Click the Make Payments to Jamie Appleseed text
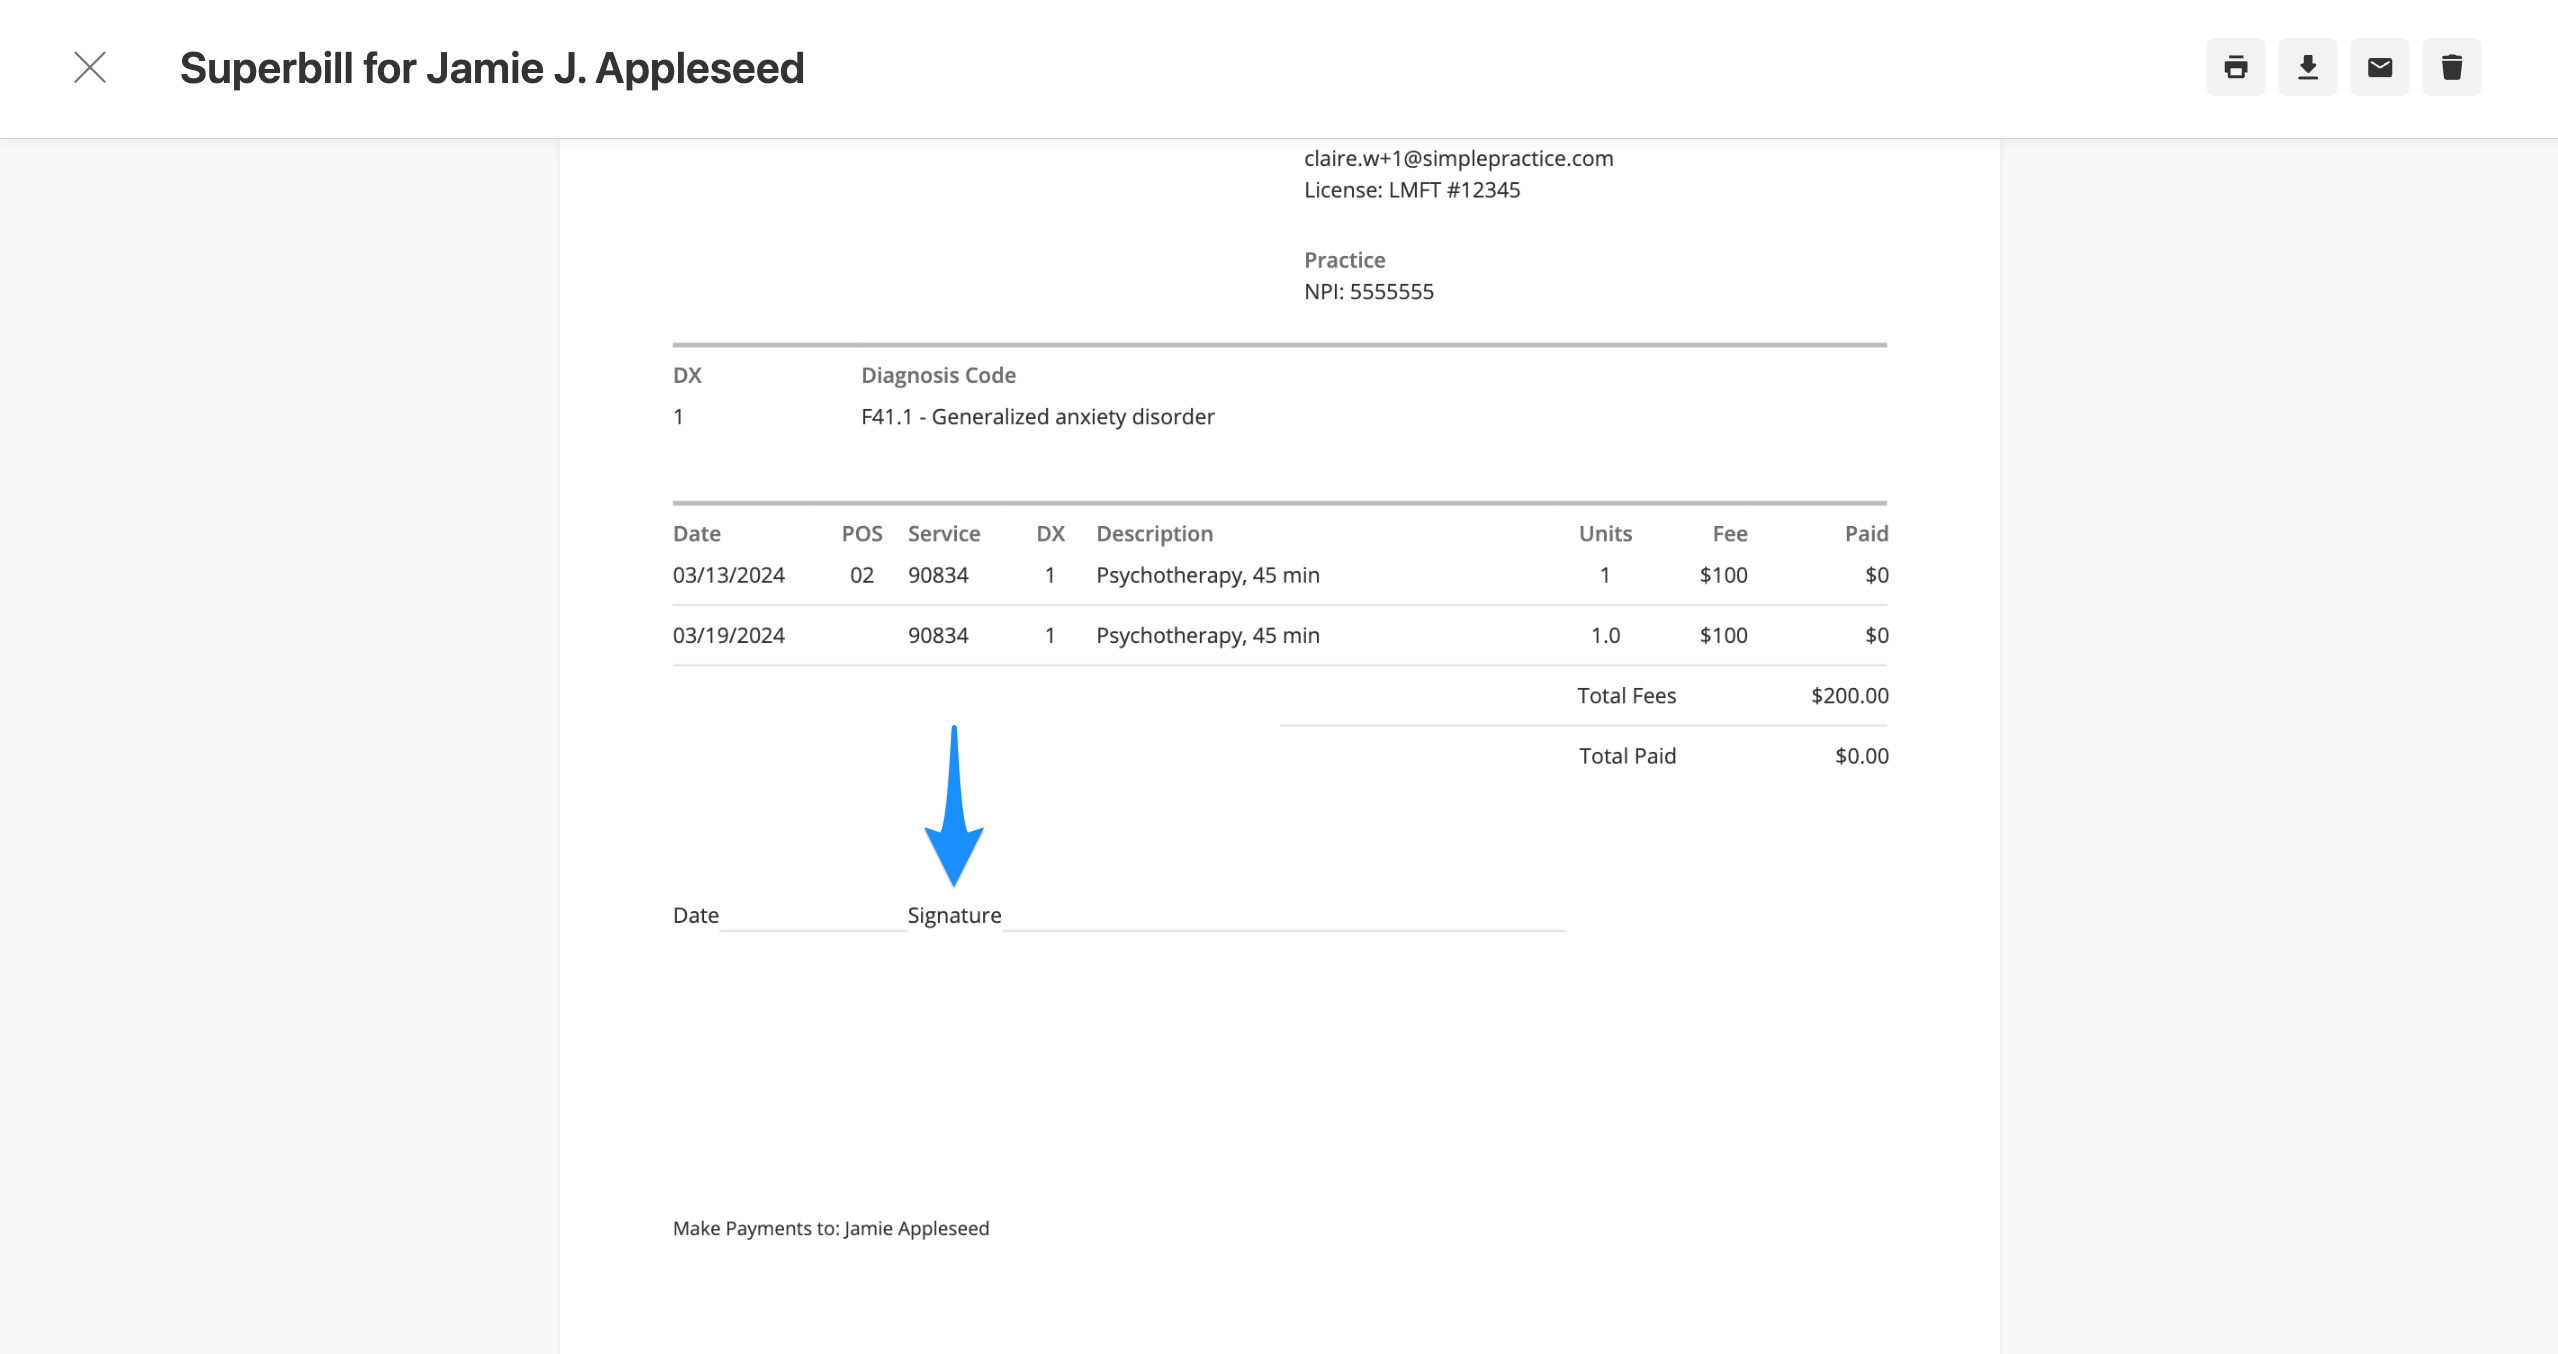The height and width of the screenshot is (1354, 2558). [830, 1228]
